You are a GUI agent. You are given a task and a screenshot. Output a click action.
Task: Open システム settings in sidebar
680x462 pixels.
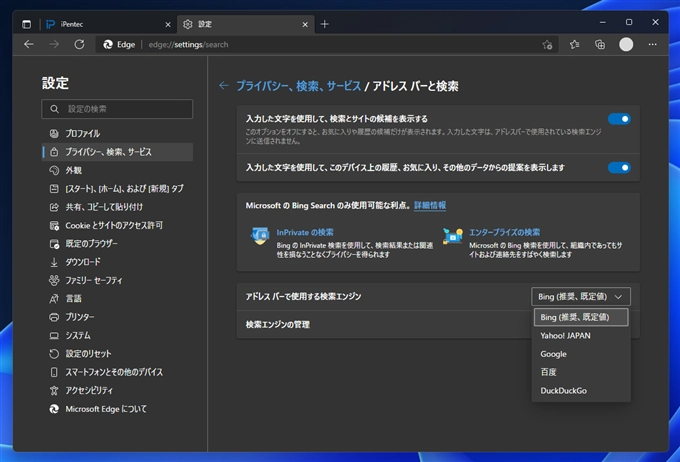tap(117, 335)
